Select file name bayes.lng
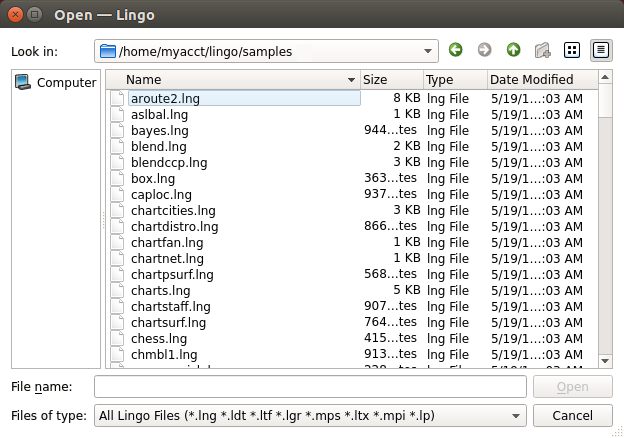 [160, 130]
